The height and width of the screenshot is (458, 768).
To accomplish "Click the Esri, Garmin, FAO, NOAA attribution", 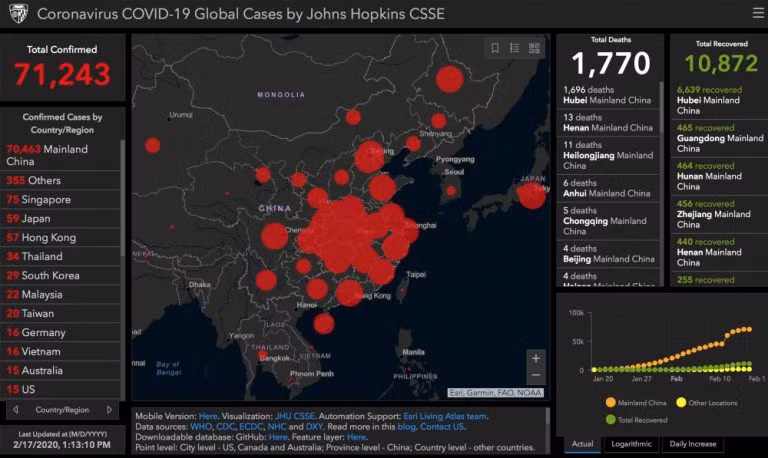I will [495, 393].
